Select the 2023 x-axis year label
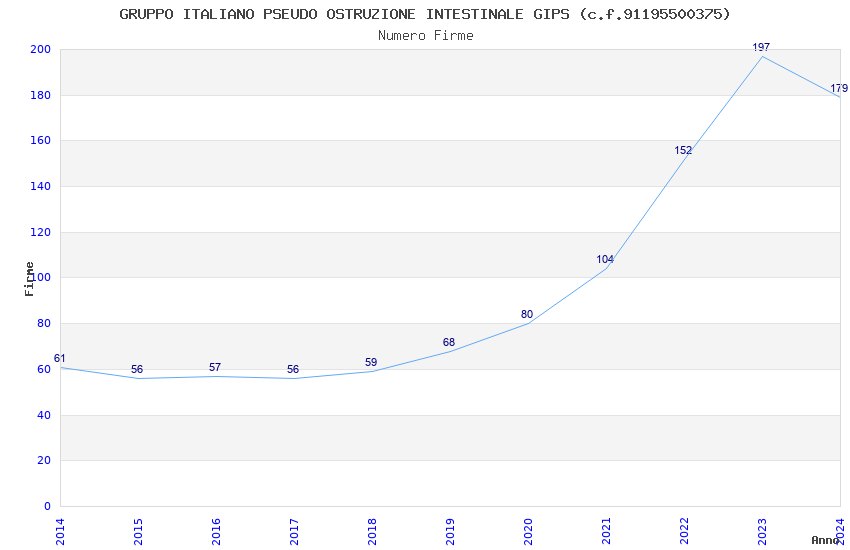 762,532
